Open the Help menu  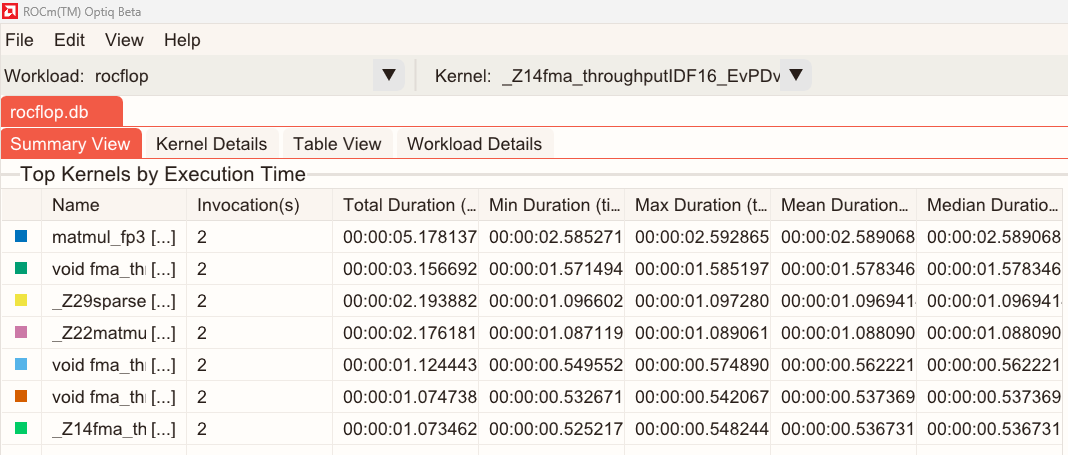click(x=182, y=40)
